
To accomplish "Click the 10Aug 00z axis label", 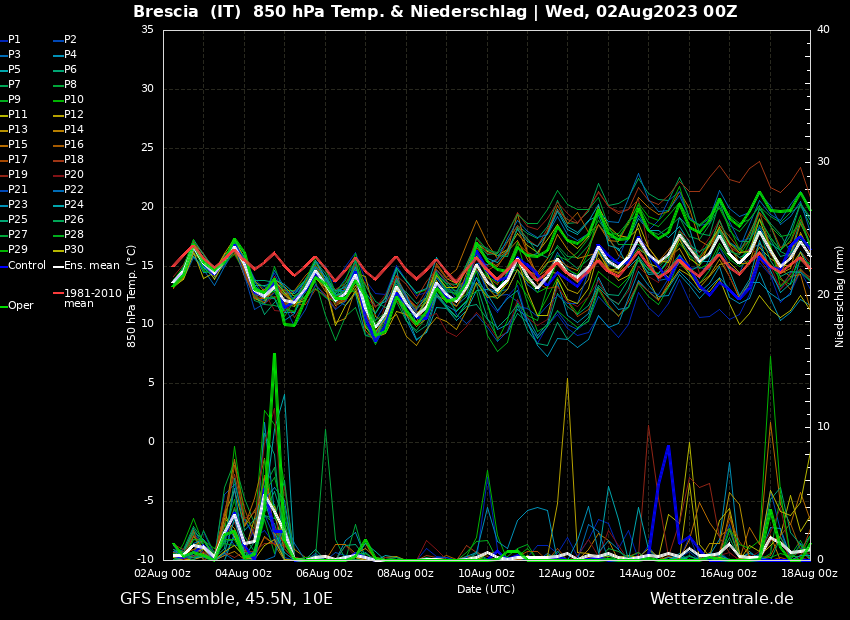I will pyautogui.click(x=486, y=573).
